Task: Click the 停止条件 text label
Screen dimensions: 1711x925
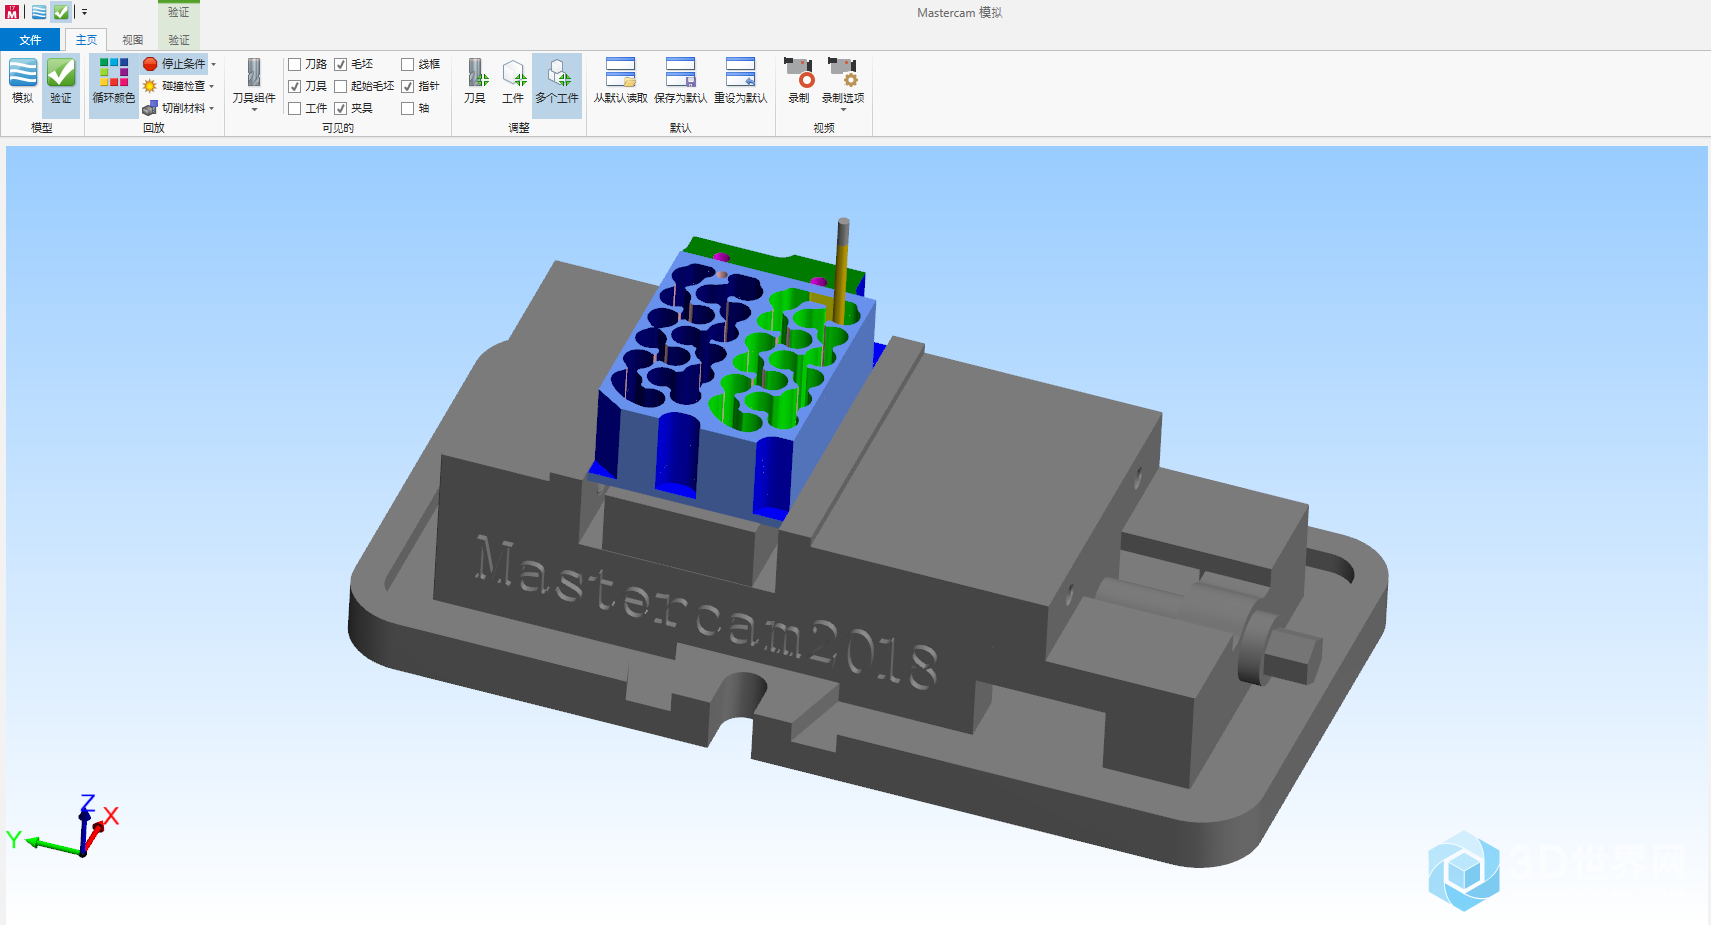Action: point(184,64)
